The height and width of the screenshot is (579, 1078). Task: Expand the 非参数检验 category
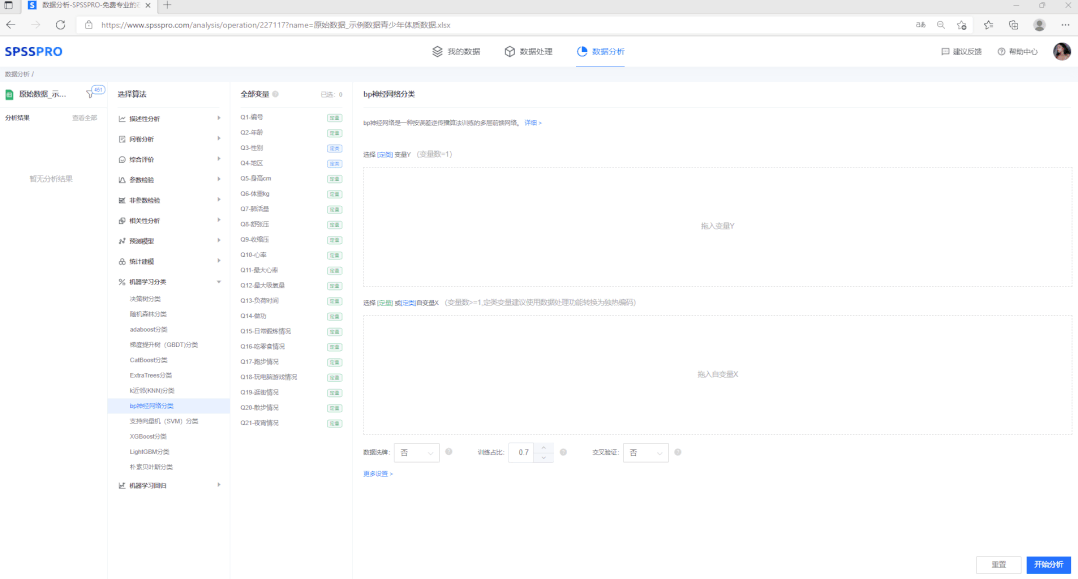pyautogui.click(x=219, y=199)
